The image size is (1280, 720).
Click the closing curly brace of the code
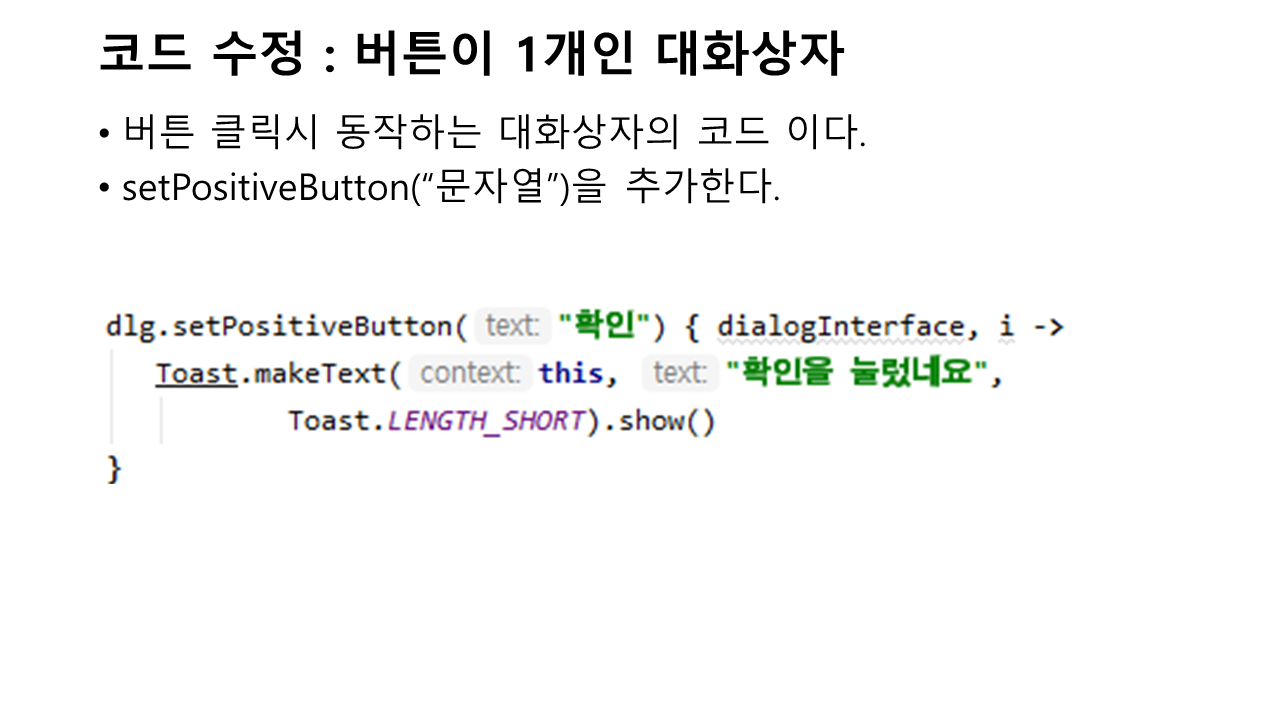114,468
